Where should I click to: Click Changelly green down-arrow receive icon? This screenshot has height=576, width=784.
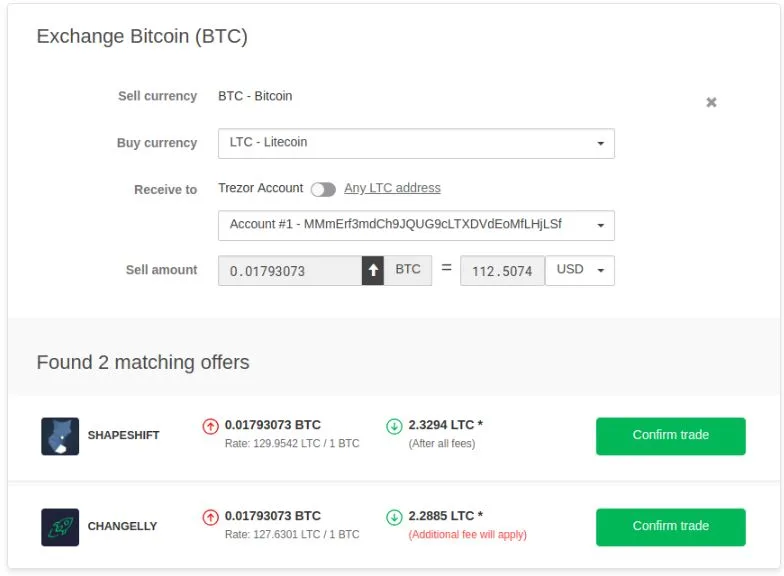(x=394, y=517)
